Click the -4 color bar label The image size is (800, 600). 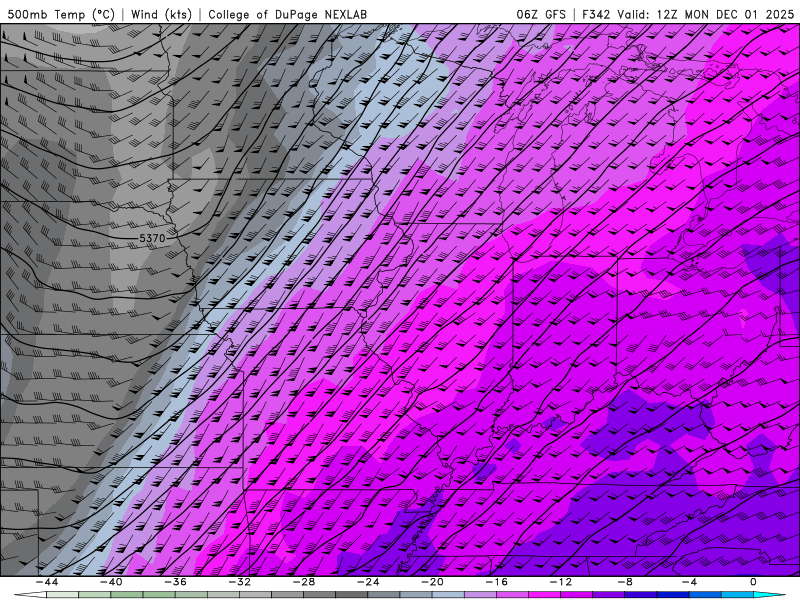tap(689, 582)
